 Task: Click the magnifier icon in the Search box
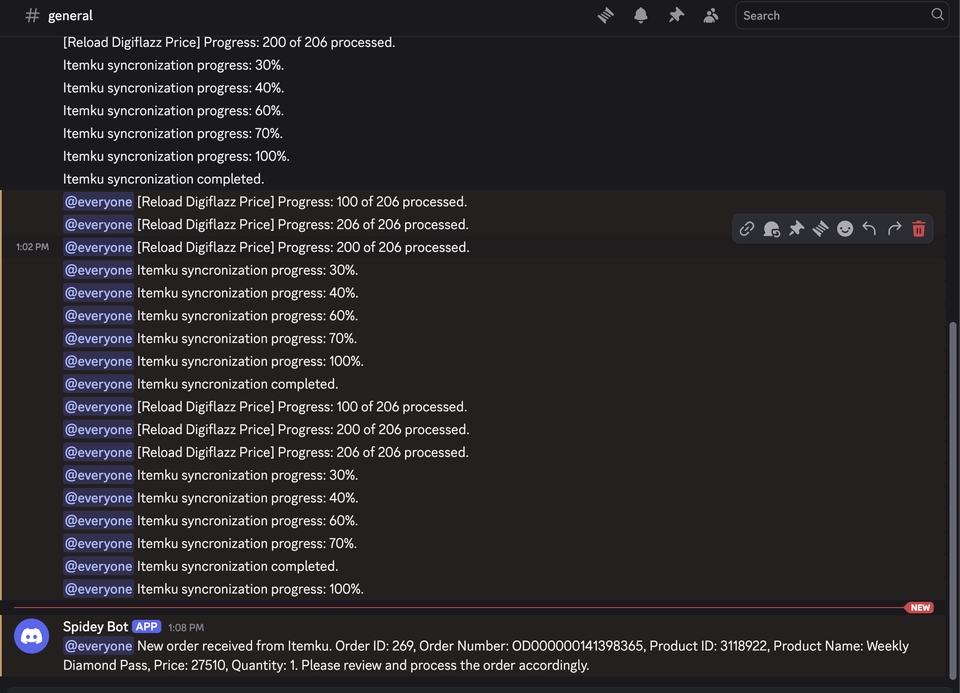[x=937, y=15]
